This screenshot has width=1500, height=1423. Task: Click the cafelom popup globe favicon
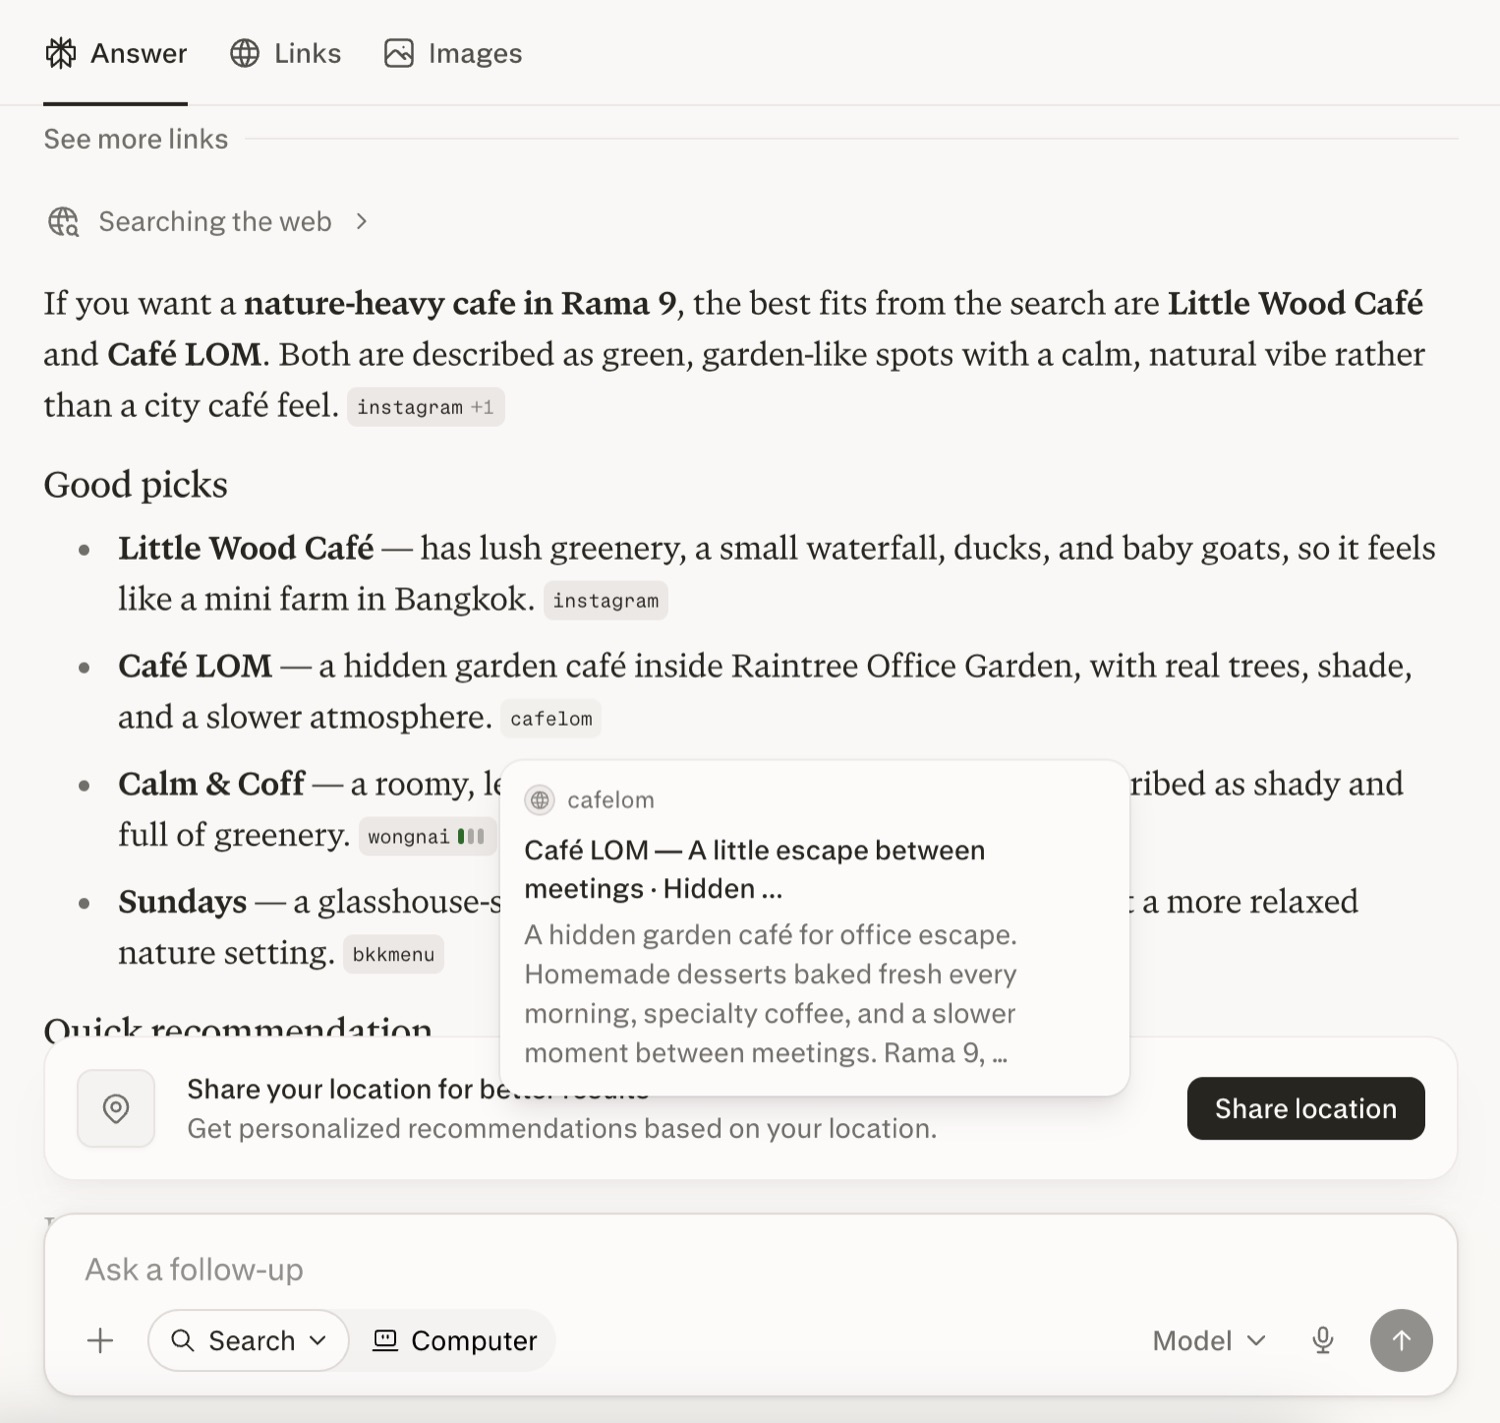tap(540, 800)
